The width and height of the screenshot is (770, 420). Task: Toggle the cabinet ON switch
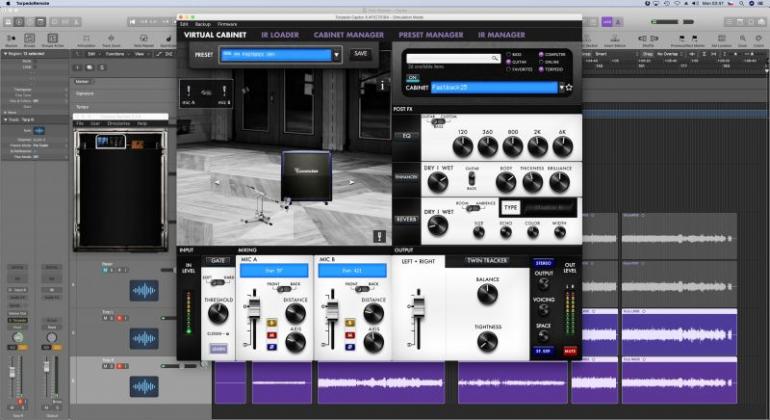(412, 78)
